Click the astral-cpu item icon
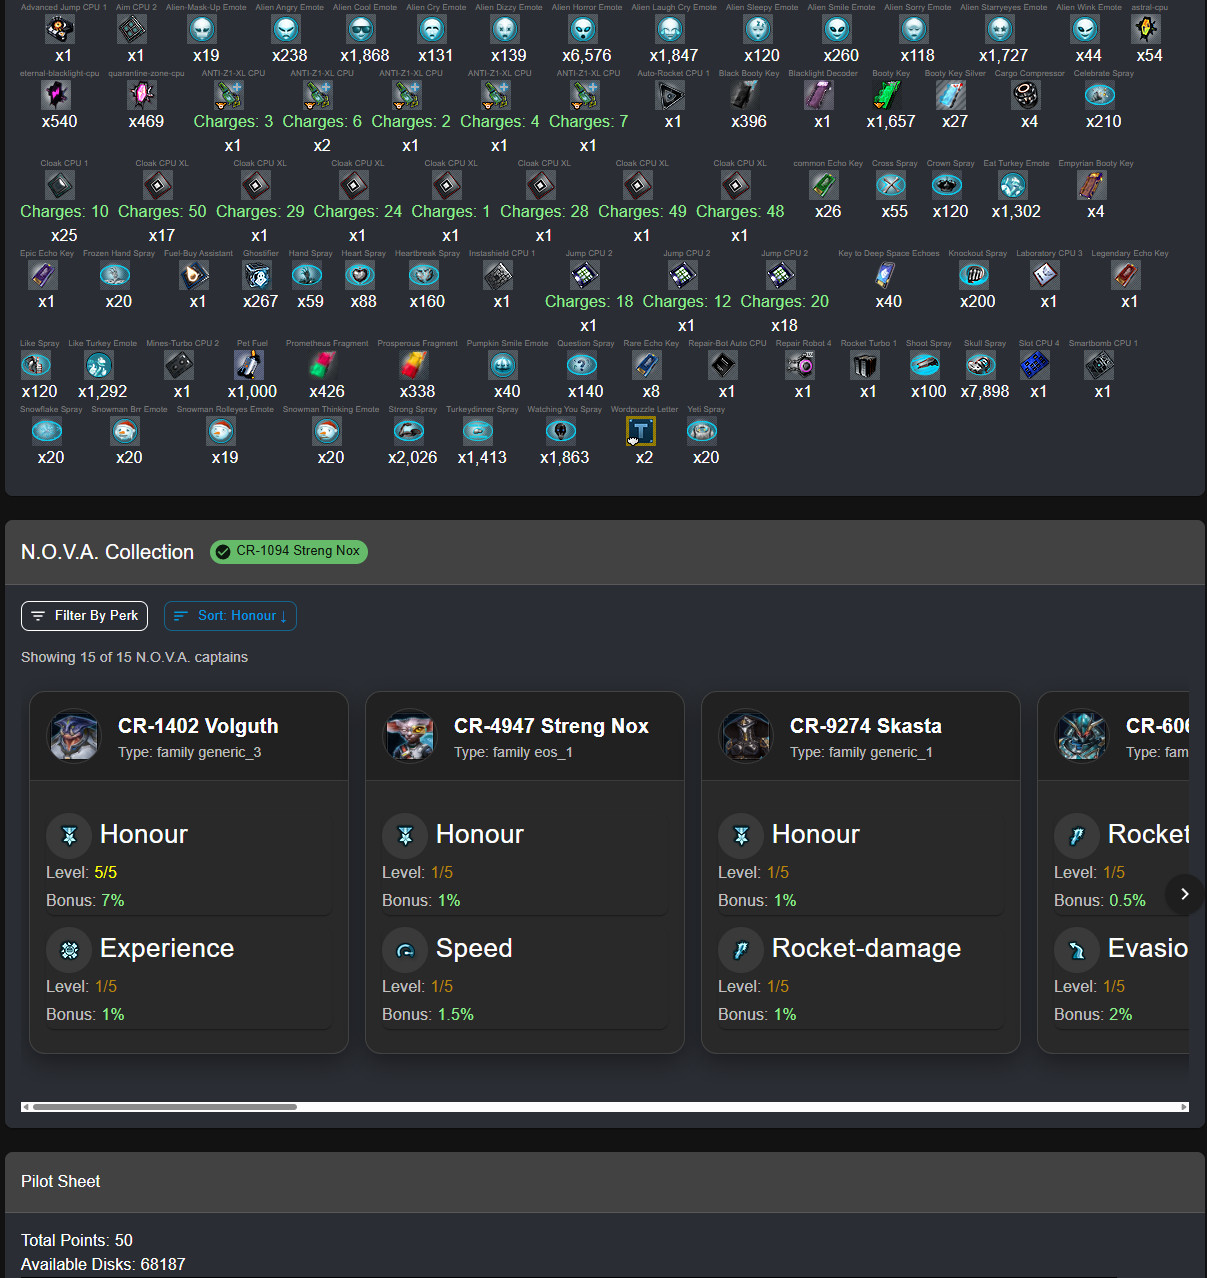 (1146, 30)
